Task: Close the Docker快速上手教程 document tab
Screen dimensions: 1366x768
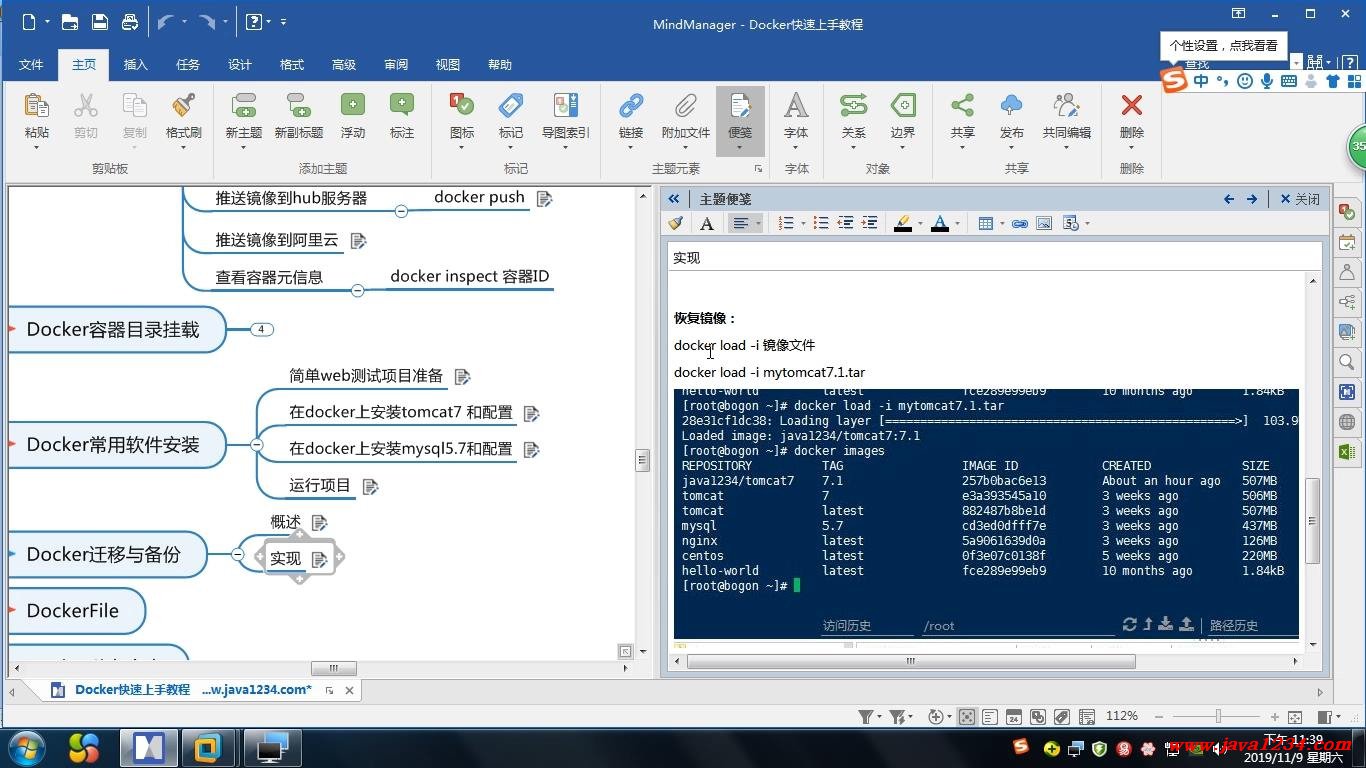Action: pos(349,690)
